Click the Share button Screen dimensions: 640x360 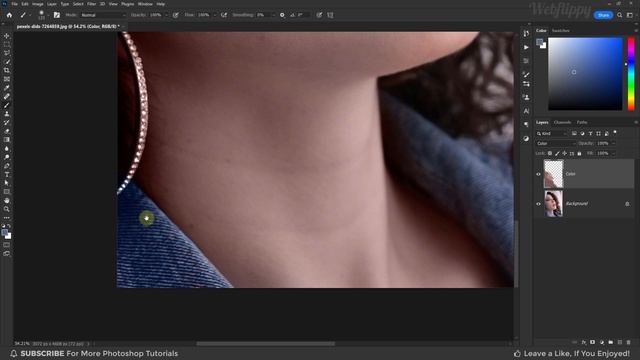pyautogui.click(x=603, y=15)
